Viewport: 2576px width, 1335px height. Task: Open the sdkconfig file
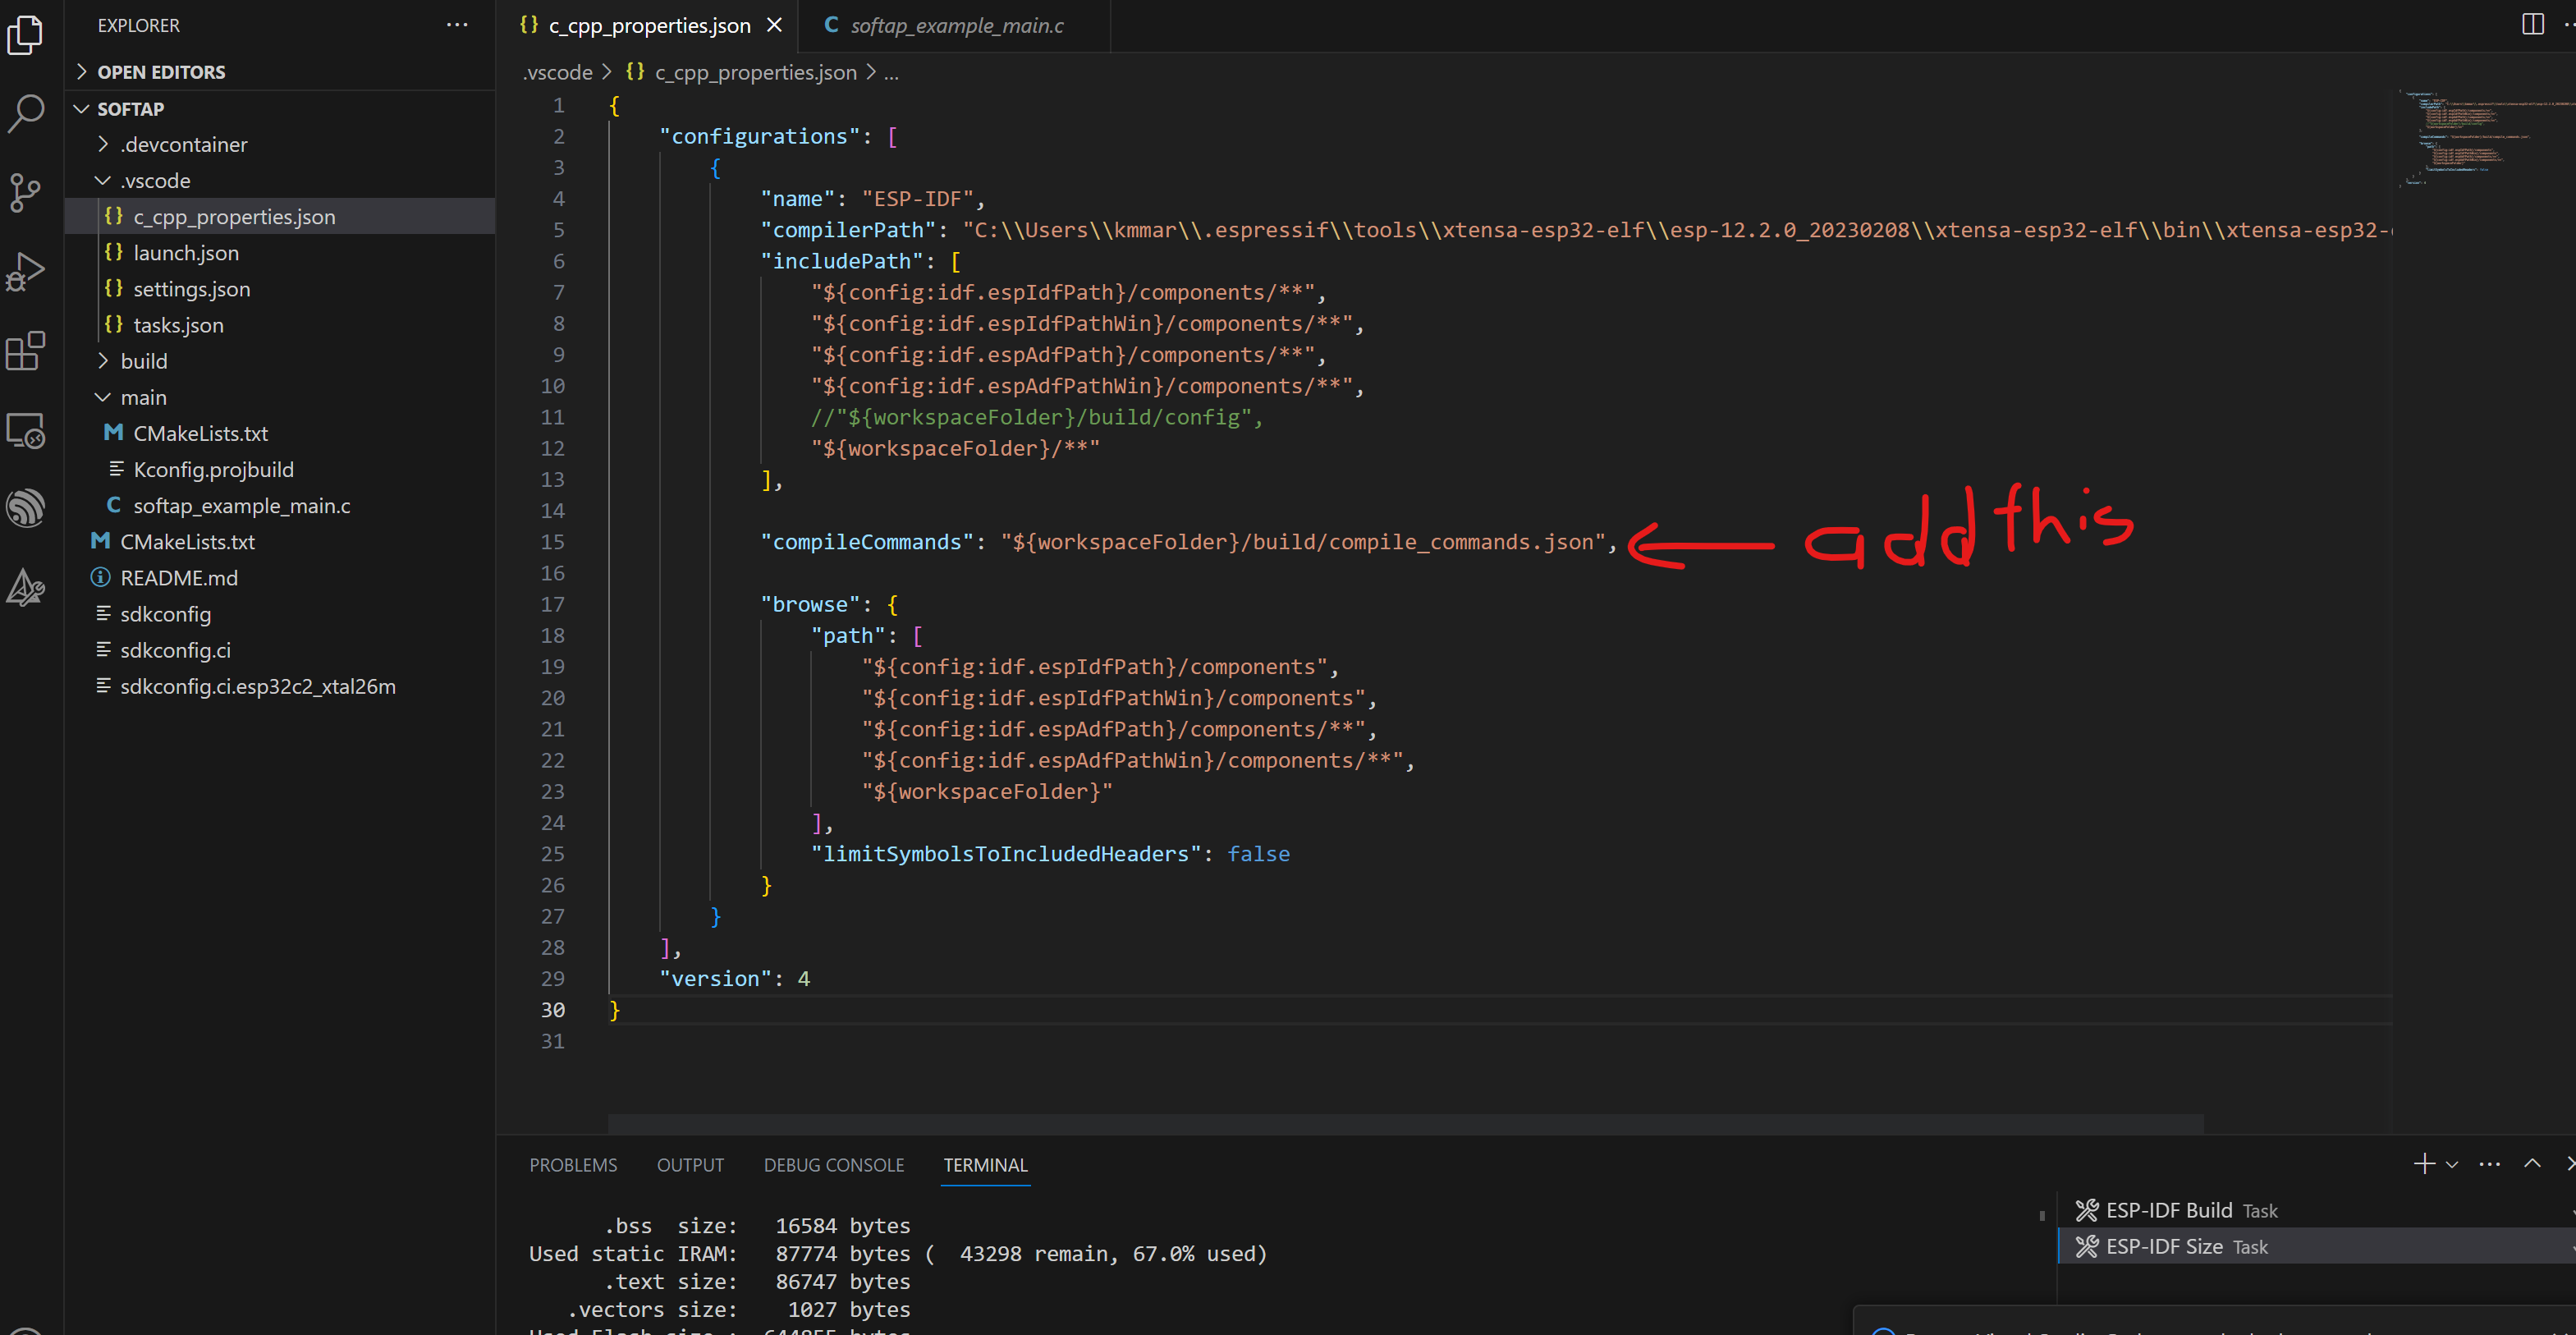point(280,614)
